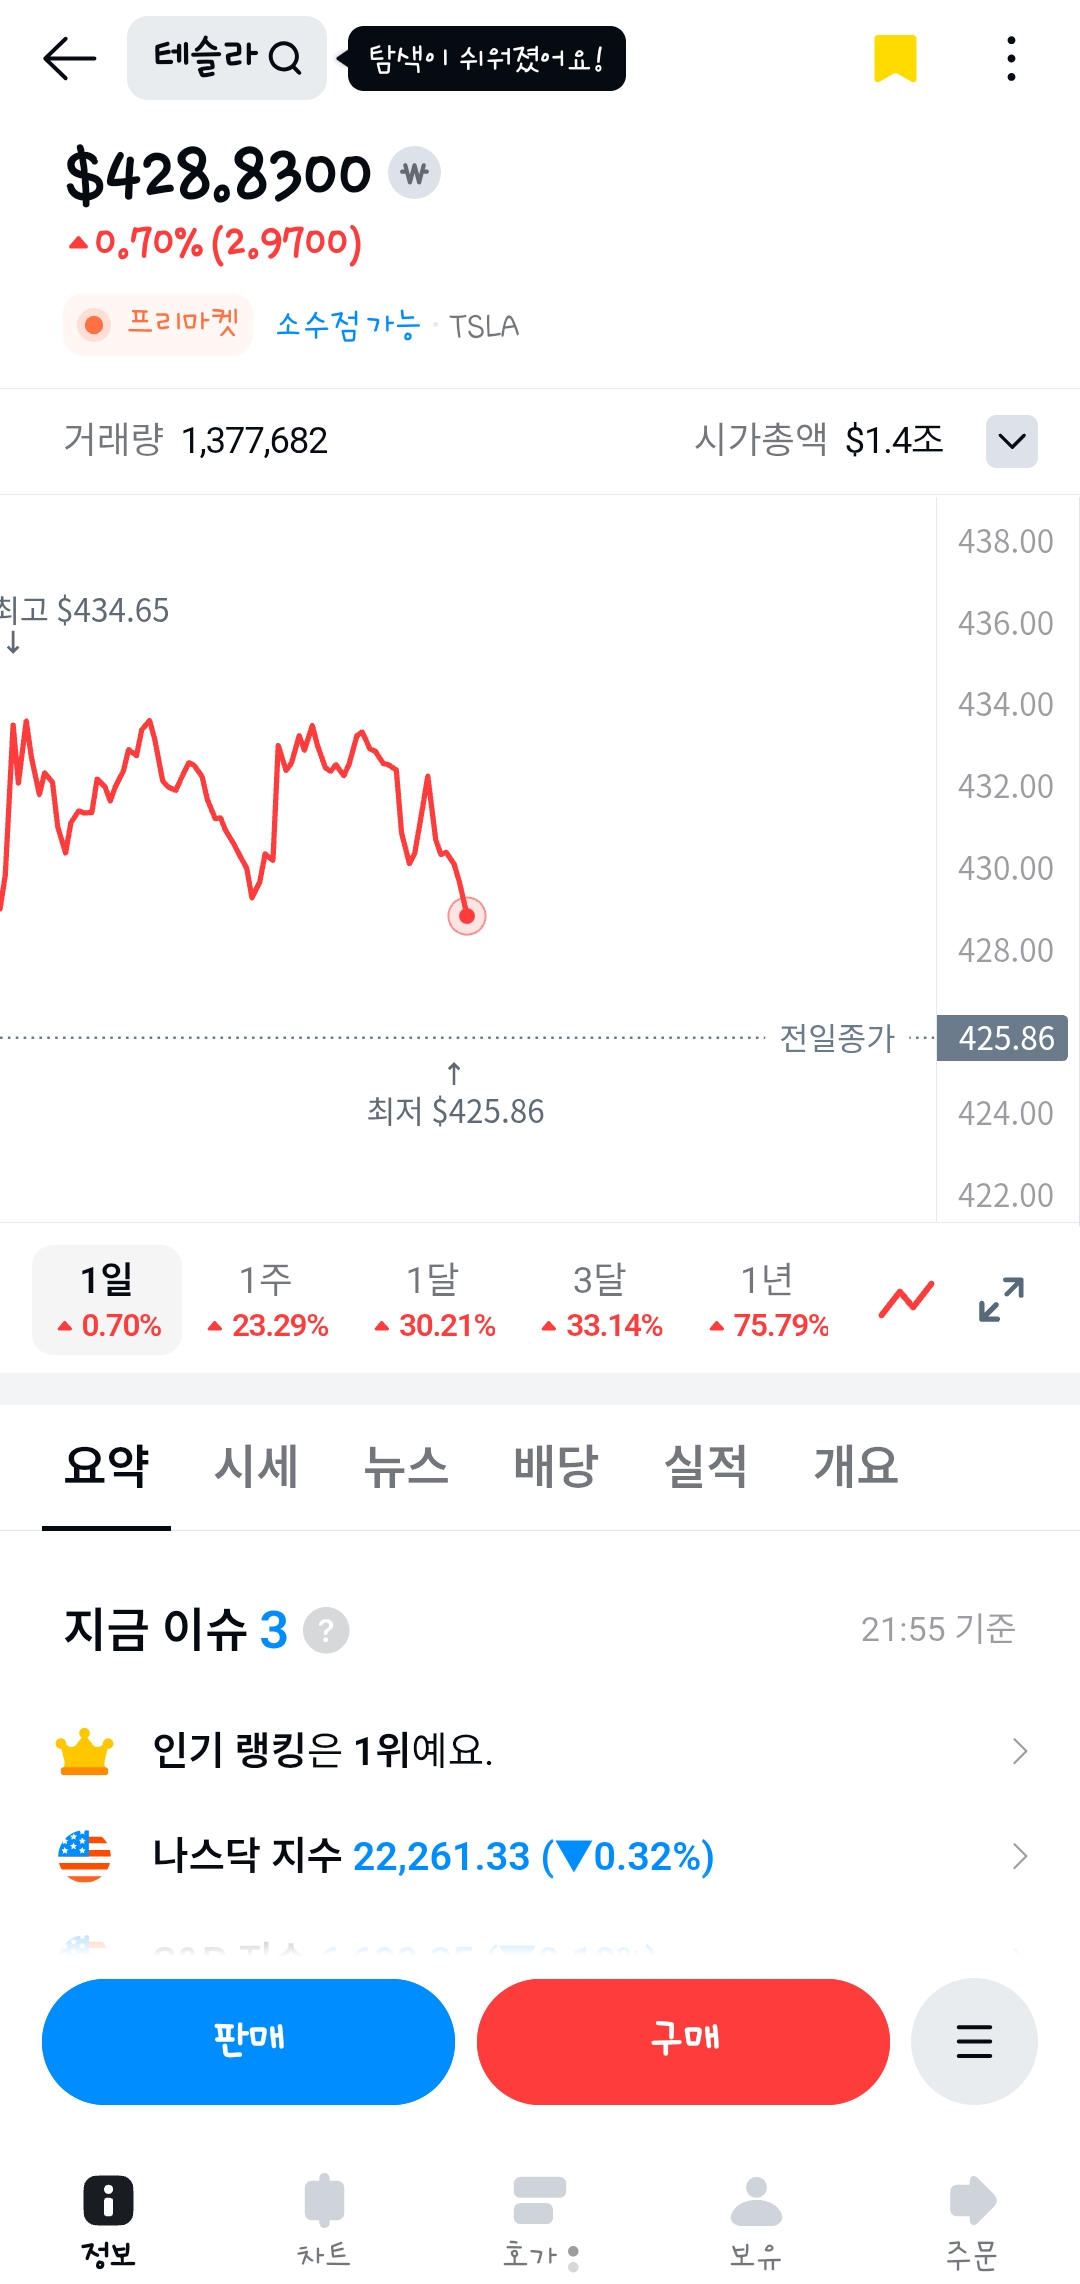Go to 차트 in bottom navigation

pyautogui.click(x=324, y=2219)
